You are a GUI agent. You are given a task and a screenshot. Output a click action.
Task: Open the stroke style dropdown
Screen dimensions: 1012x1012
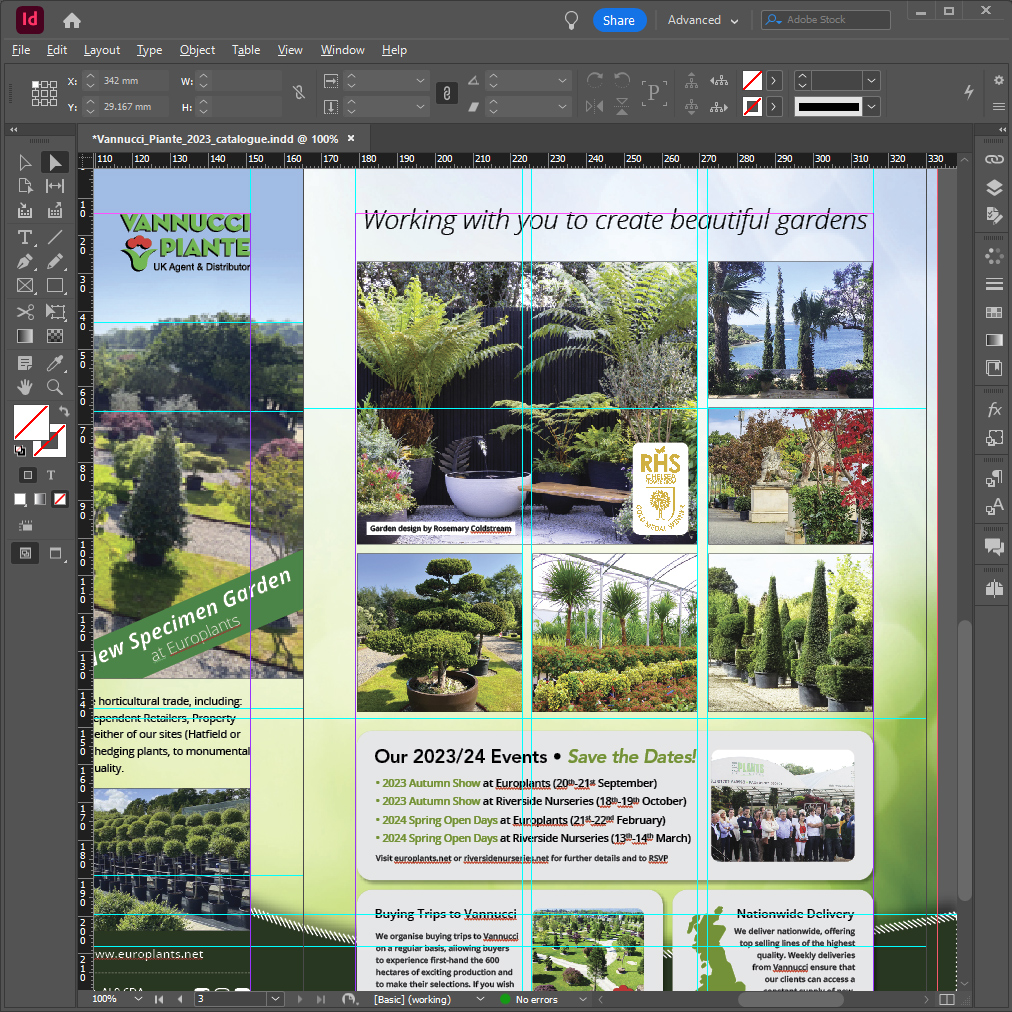871,106
